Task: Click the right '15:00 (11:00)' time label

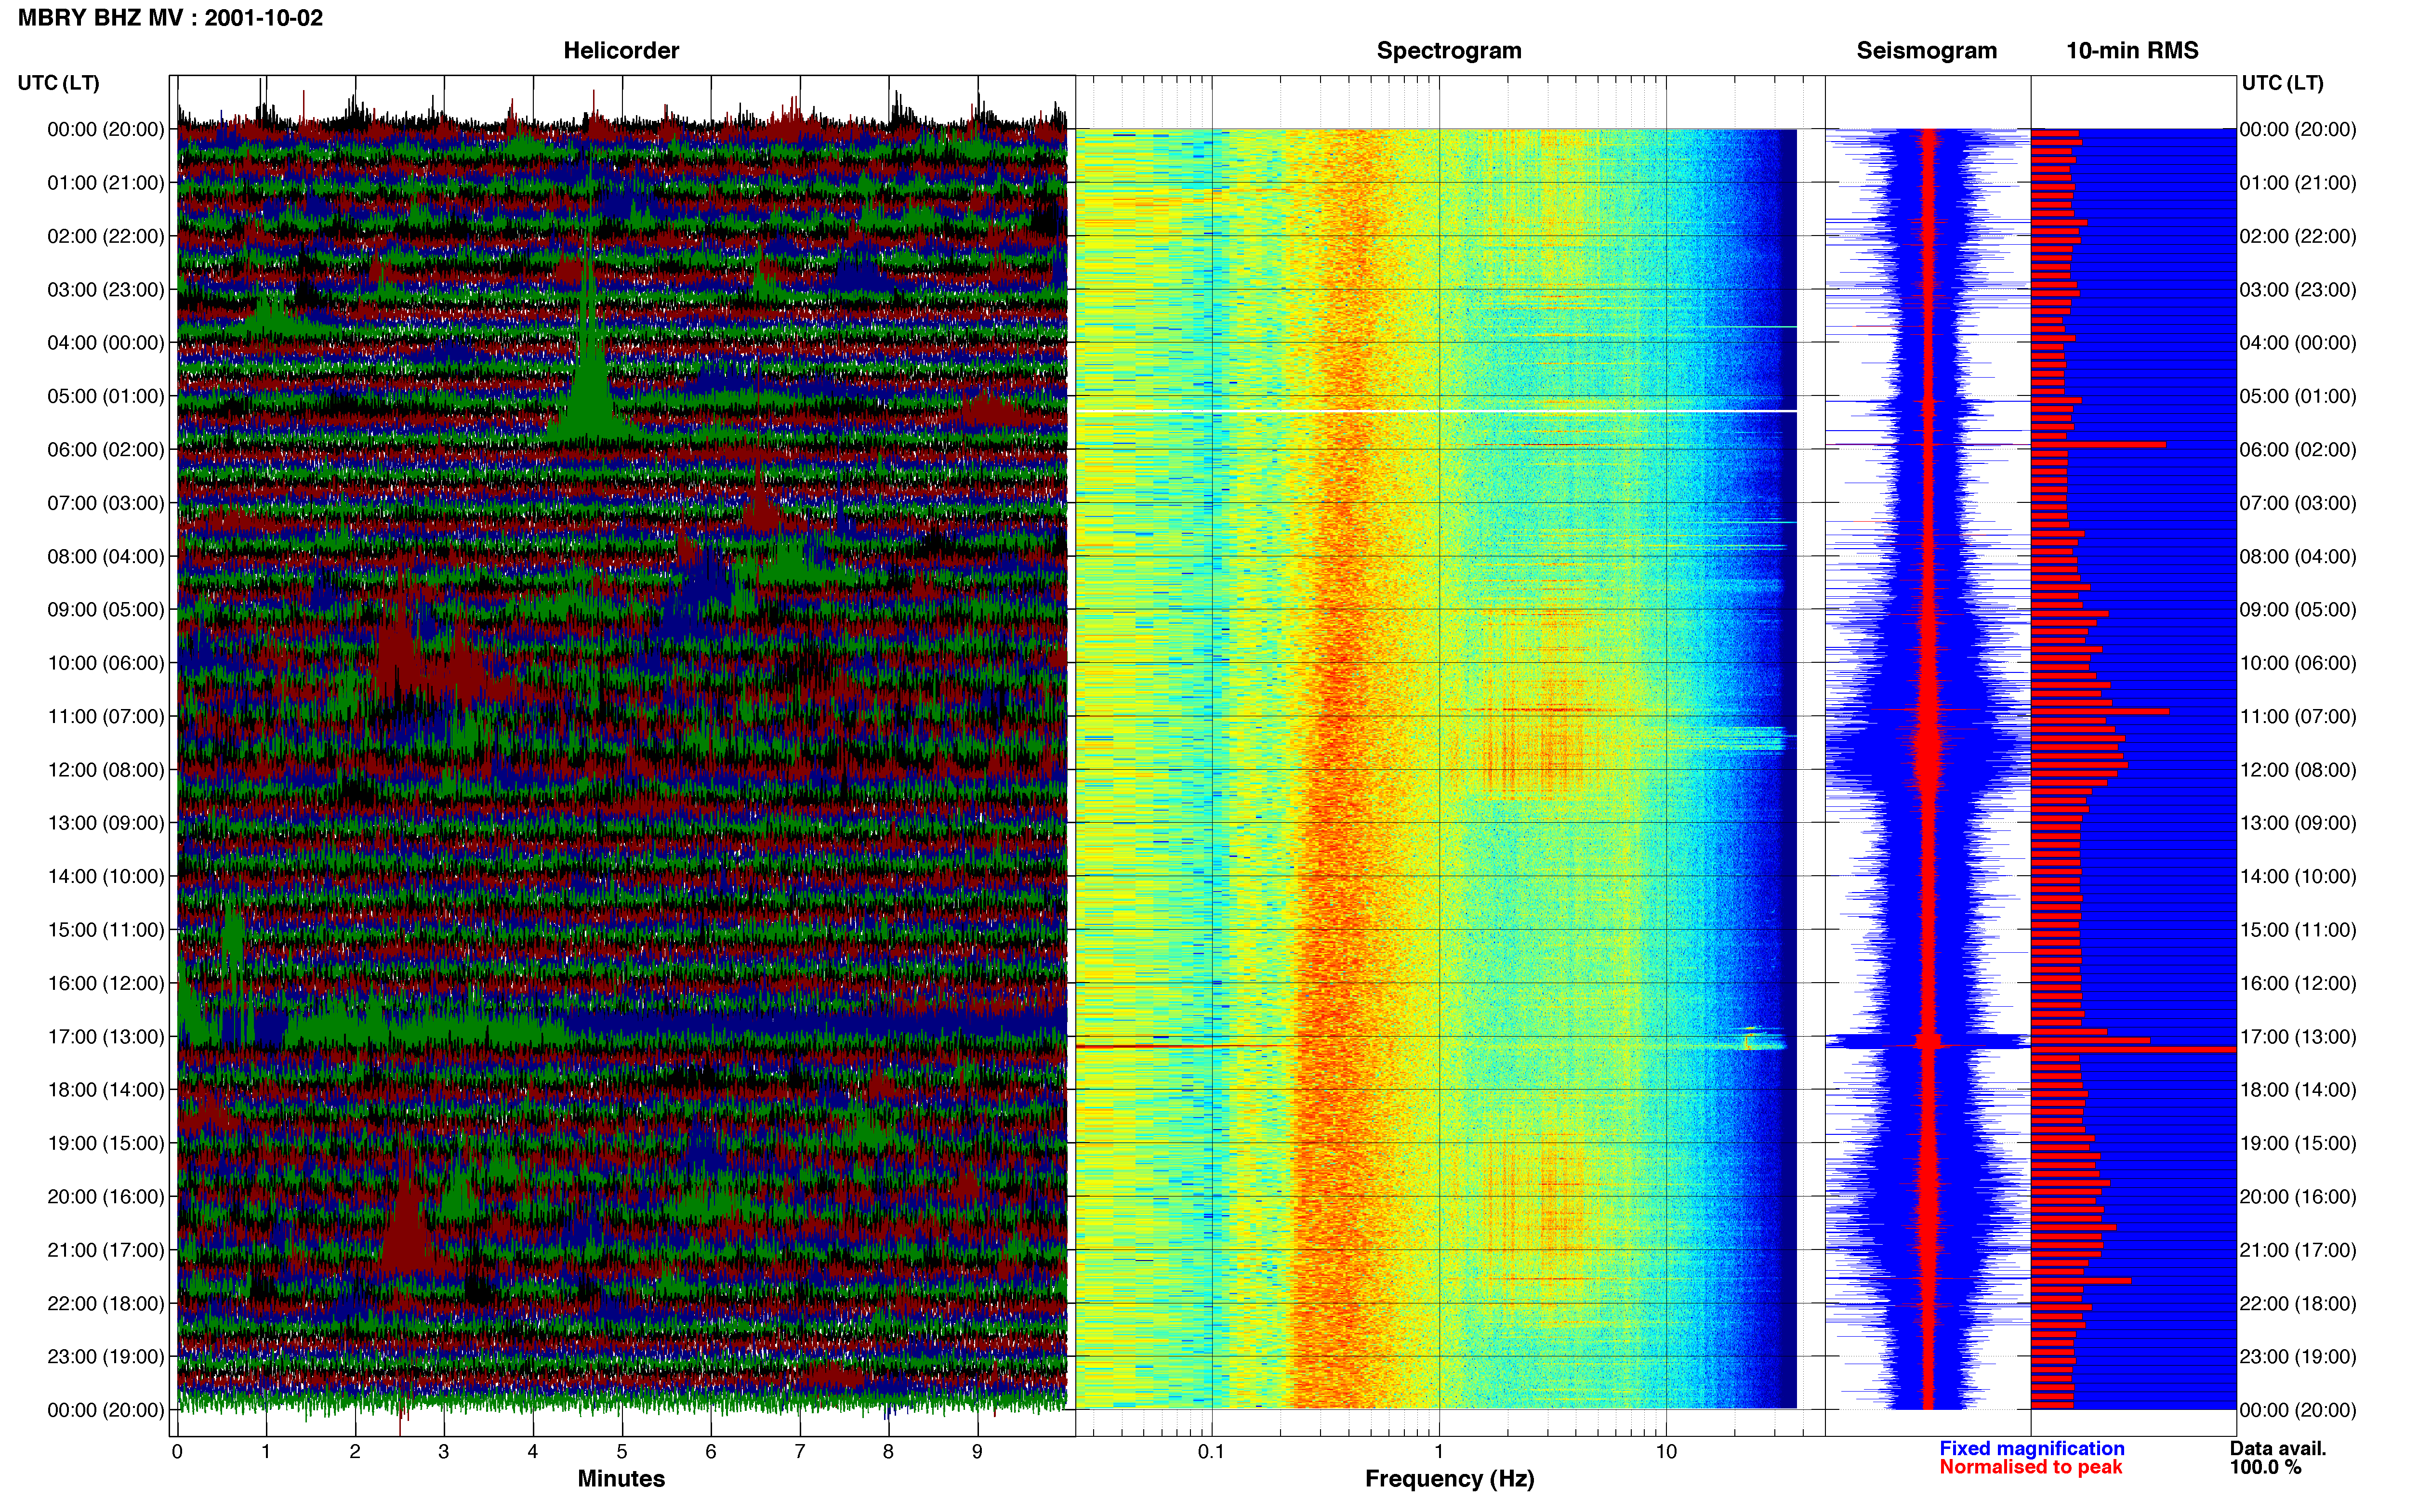Action: (x=2298, y=929)
